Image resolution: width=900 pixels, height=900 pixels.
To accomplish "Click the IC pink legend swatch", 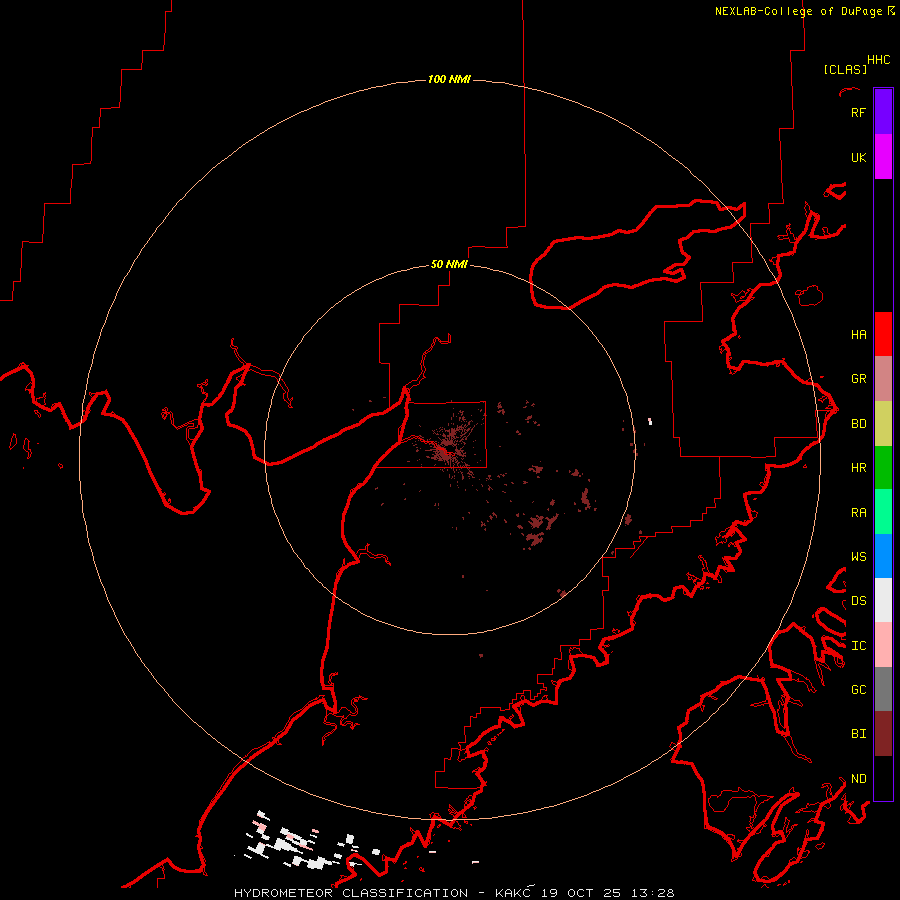I will [x=883, y=645].
